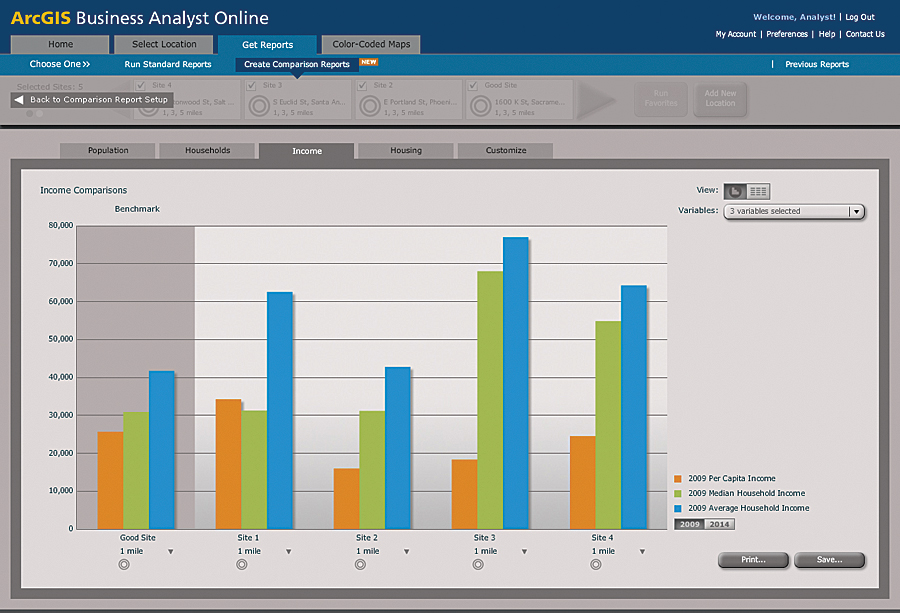Expand Choose One menu

pyautogui.click(x=60, y=64)
